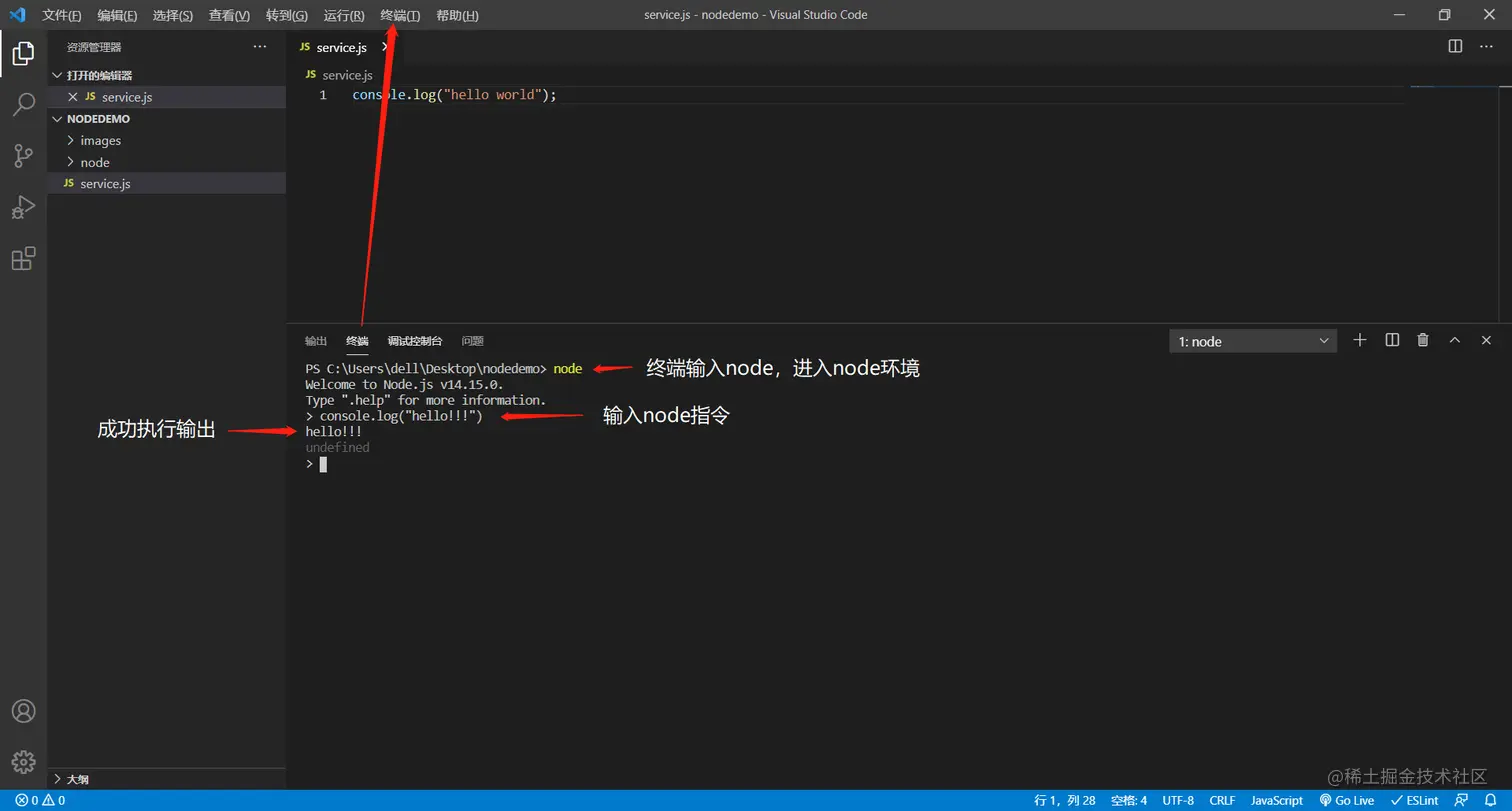Click the terminal prompt cursor
The width and height of the screenshot is (1512, 811).
(x=323, y=464)
